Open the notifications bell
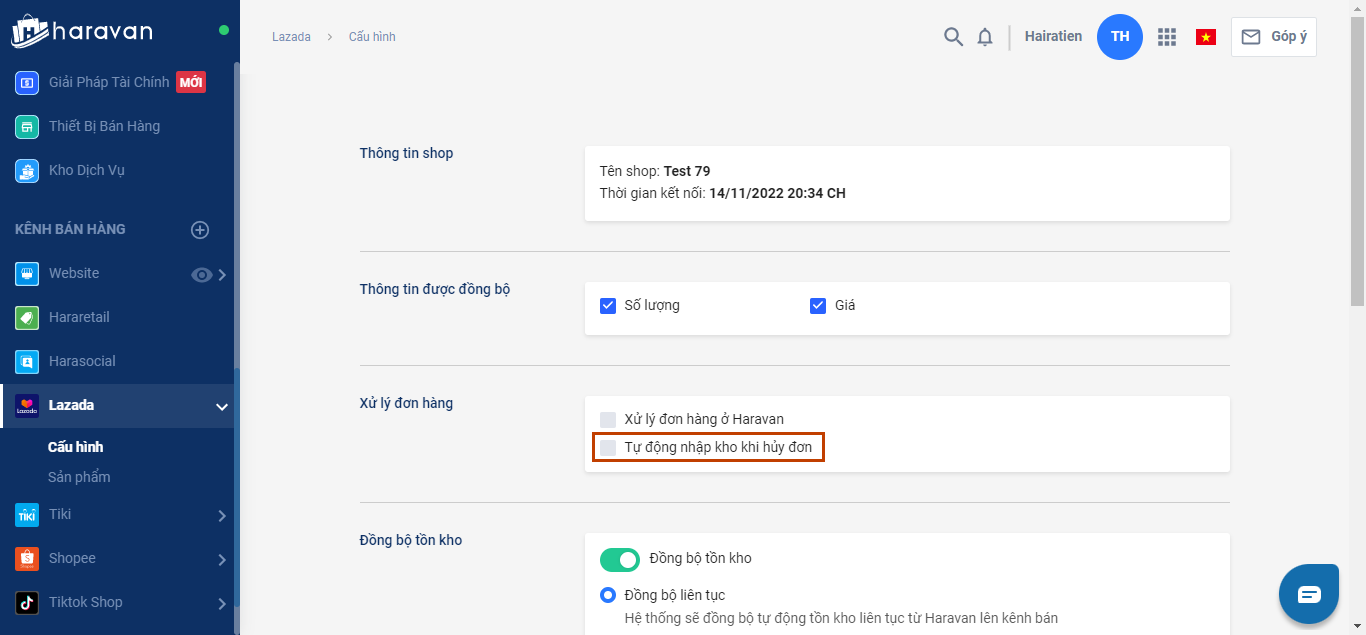The height and width of the screenshot is (635, 1366). [x=985, y=37]
